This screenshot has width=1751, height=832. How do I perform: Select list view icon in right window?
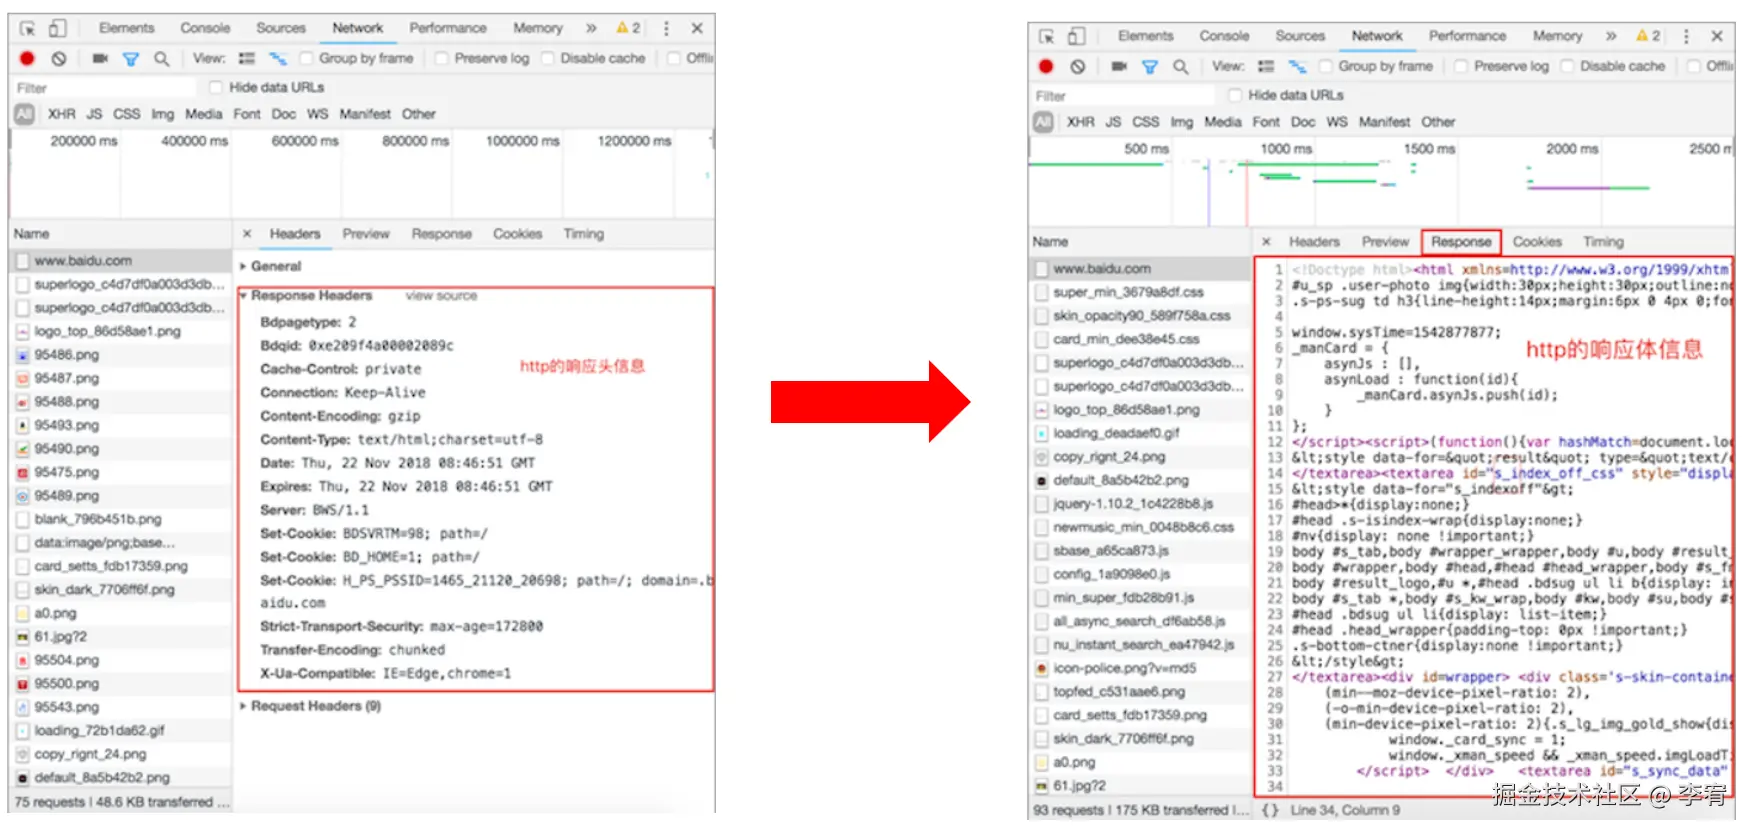coord(1266,66)
